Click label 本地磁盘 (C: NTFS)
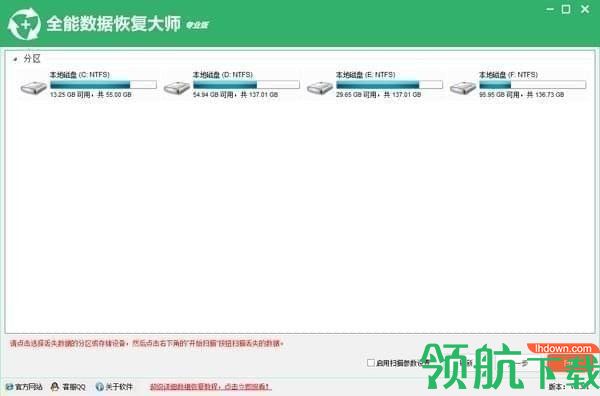 [x=80, y=75]
